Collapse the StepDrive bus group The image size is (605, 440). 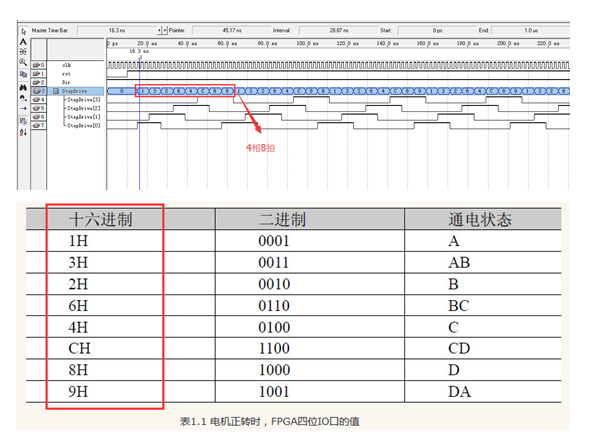(x=56, y=90)
